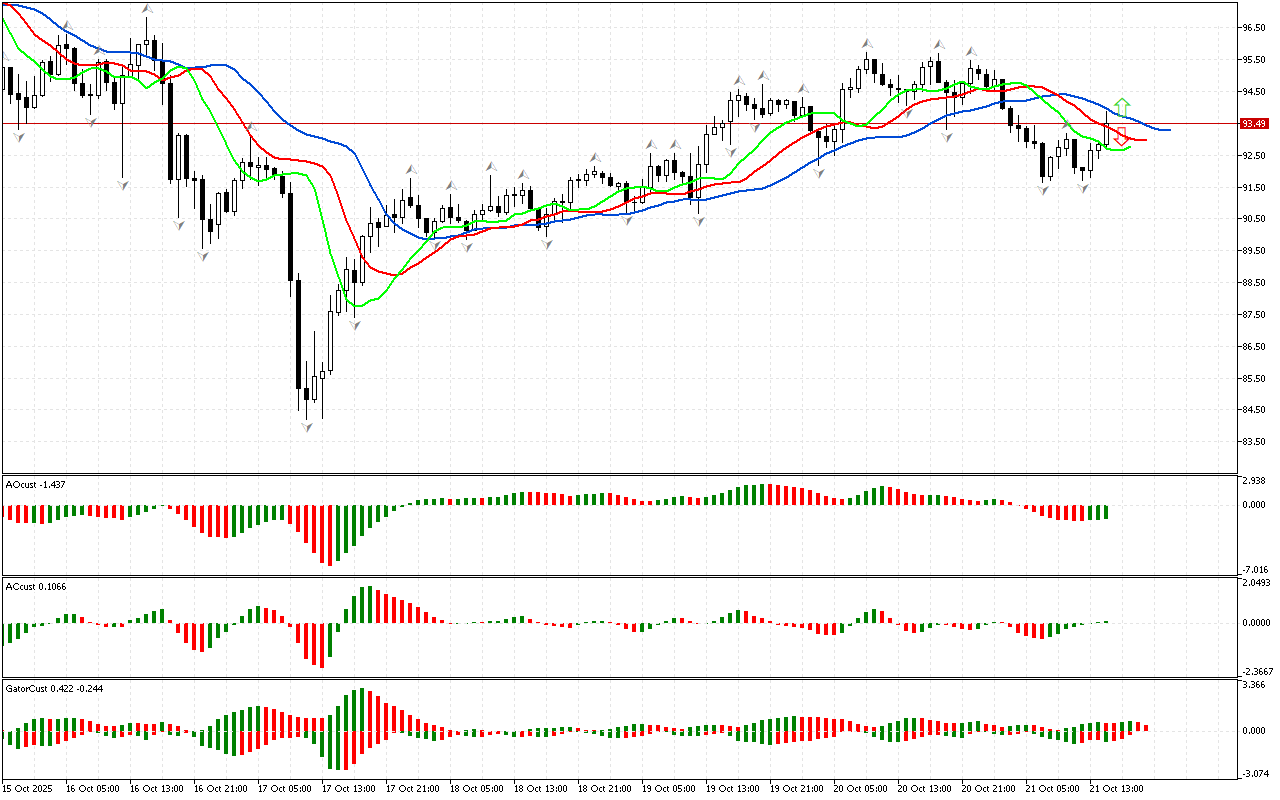
Task: Click the right end of the green Alligator line
Action: [1130, 147]
